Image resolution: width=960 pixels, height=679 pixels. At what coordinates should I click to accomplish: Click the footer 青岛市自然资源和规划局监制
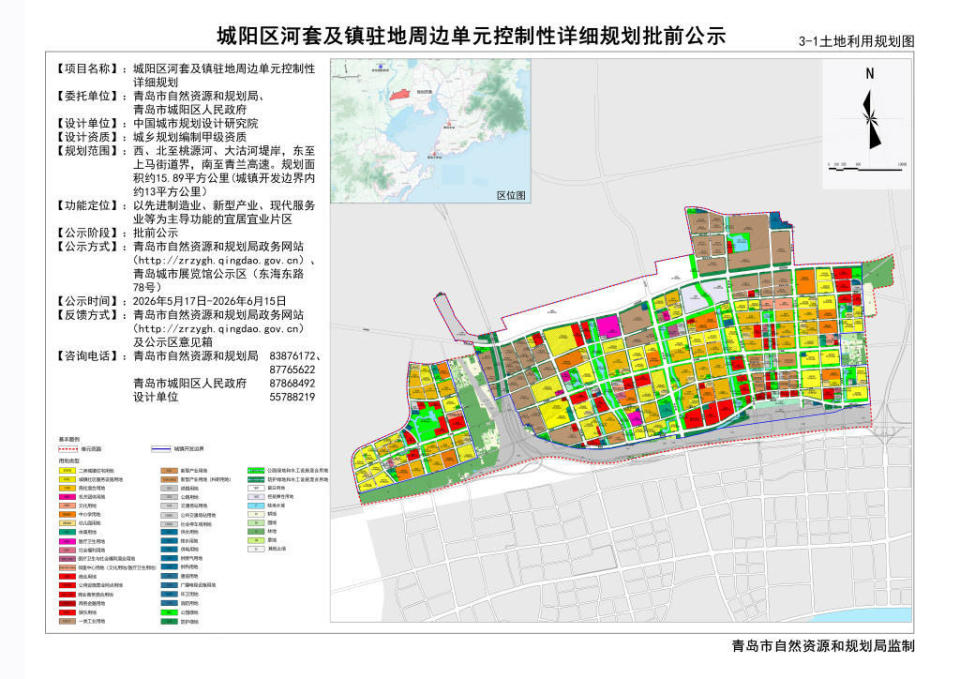click(823, 645)
